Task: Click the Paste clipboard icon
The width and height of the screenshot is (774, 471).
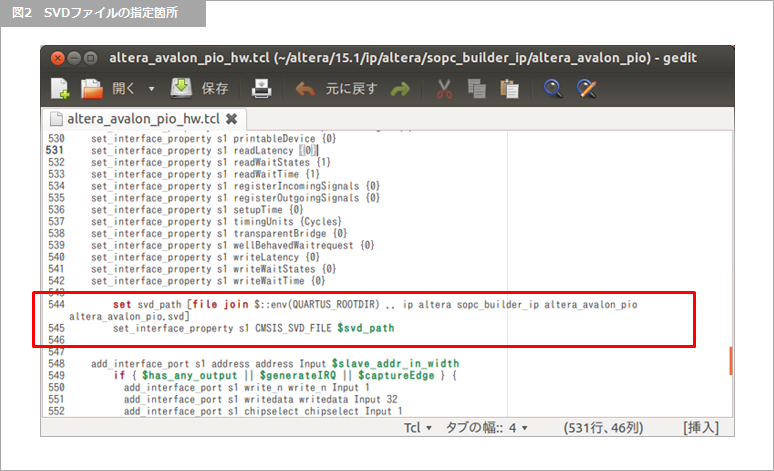Action: pos(510,89)
